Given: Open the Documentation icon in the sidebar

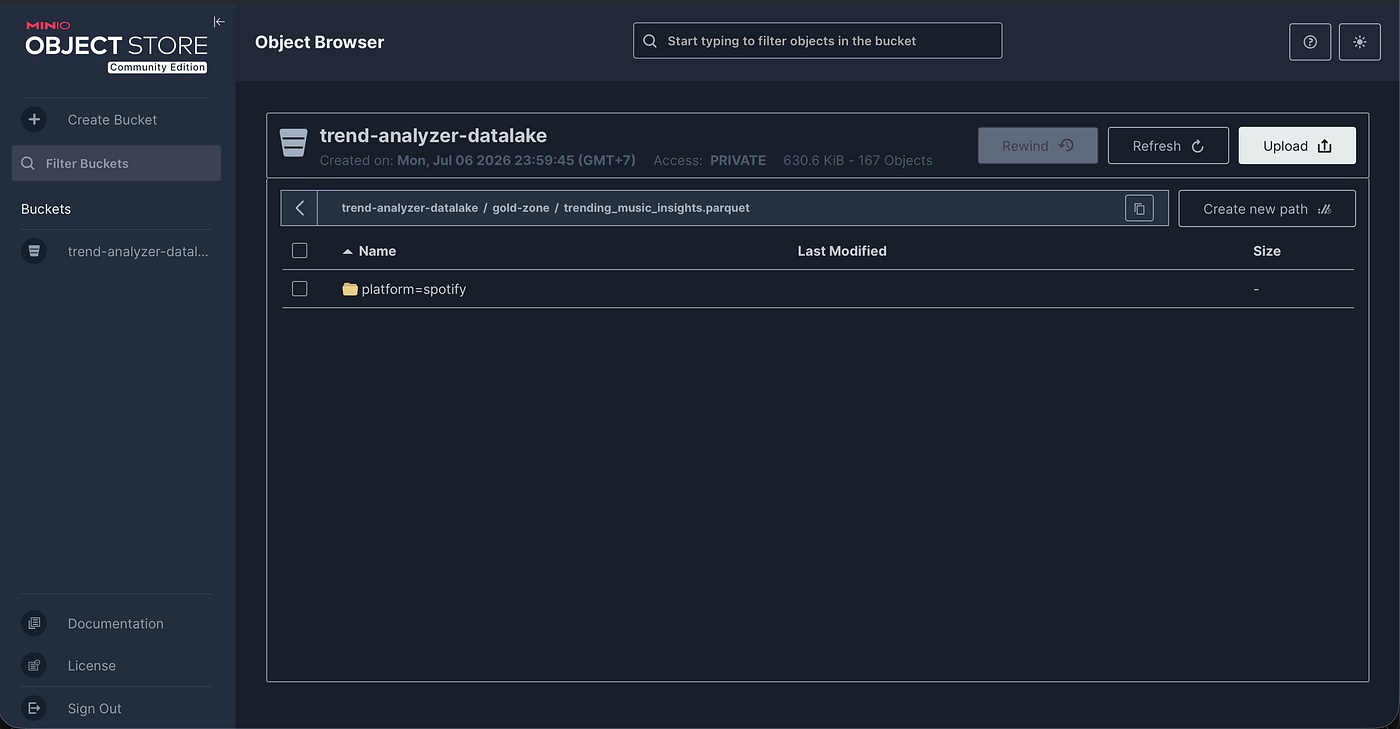Looking at the screenshot, I should (34, 623).
